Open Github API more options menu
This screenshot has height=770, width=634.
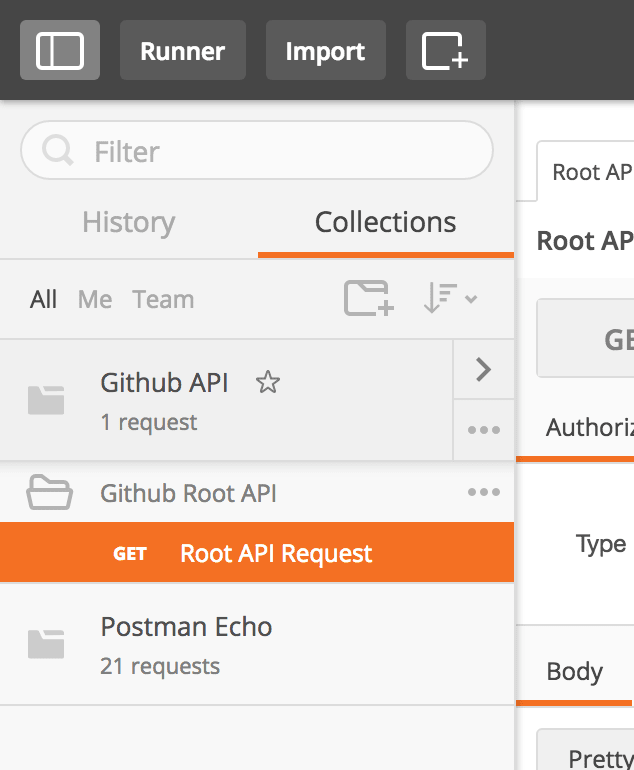click(x=484, y=430)
